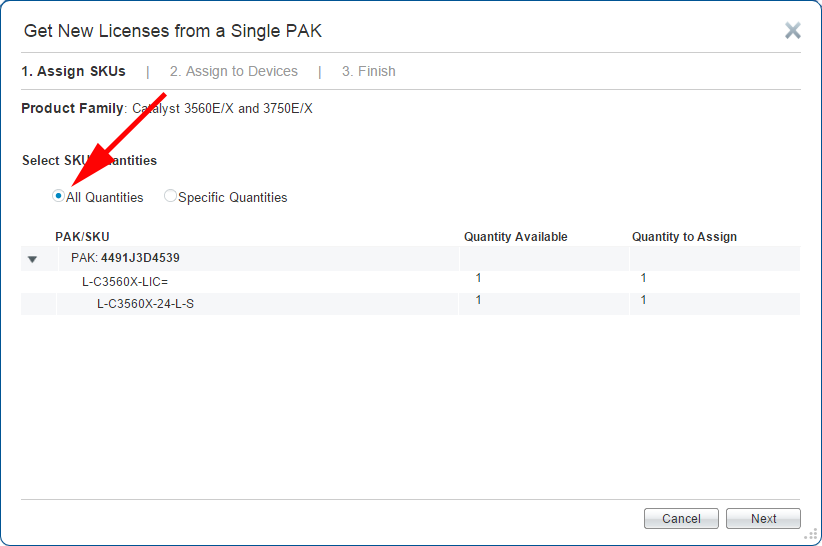Click the Product Family label text

72,108
